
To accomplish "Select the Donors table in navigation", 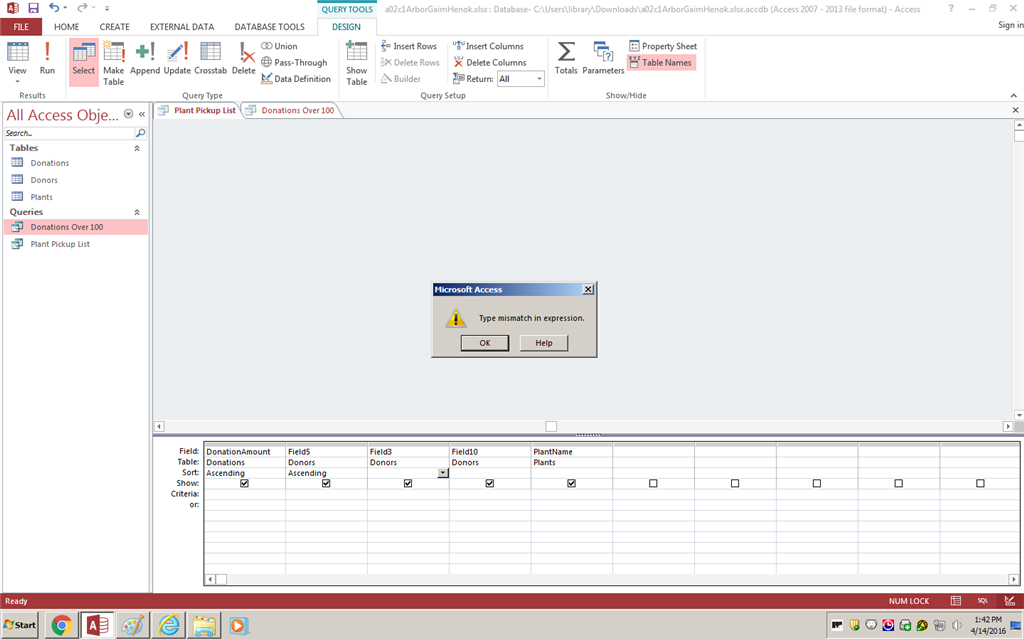I will (x=44, y=180).
